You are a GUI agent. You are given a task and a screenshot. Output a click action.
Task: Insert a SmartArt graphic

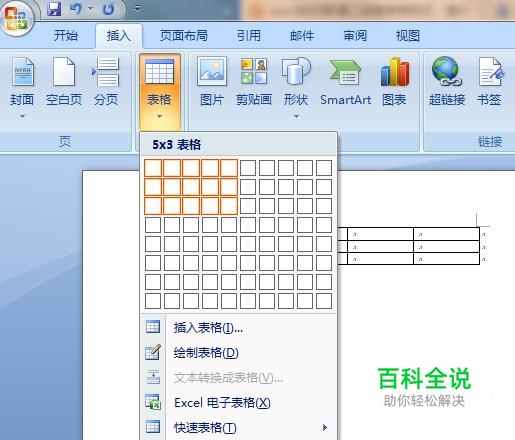coord(345,82)
